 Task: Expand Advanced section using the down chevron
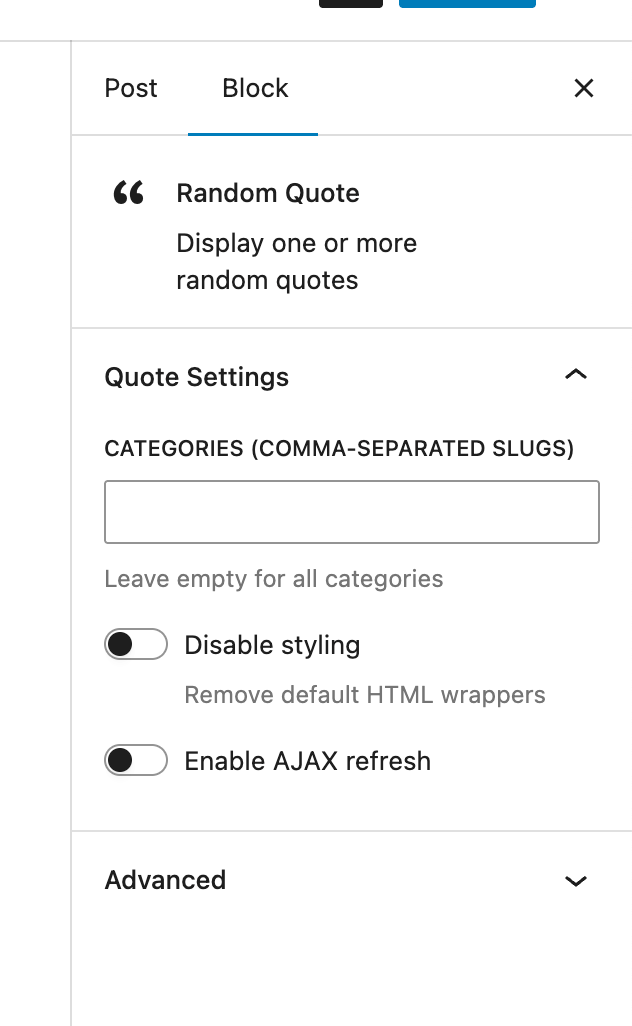[575, 881]
